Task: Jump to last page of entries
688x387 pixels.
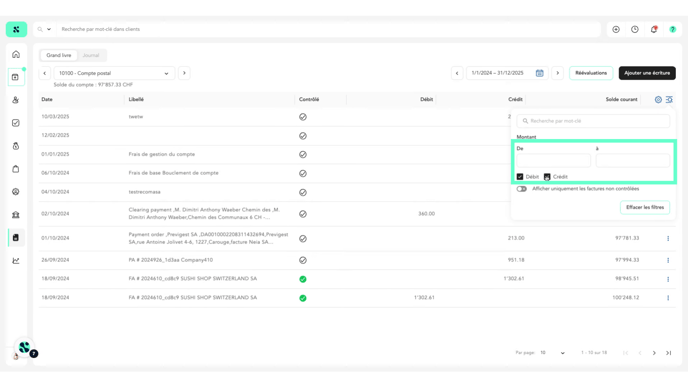Action: click(669, 353)
